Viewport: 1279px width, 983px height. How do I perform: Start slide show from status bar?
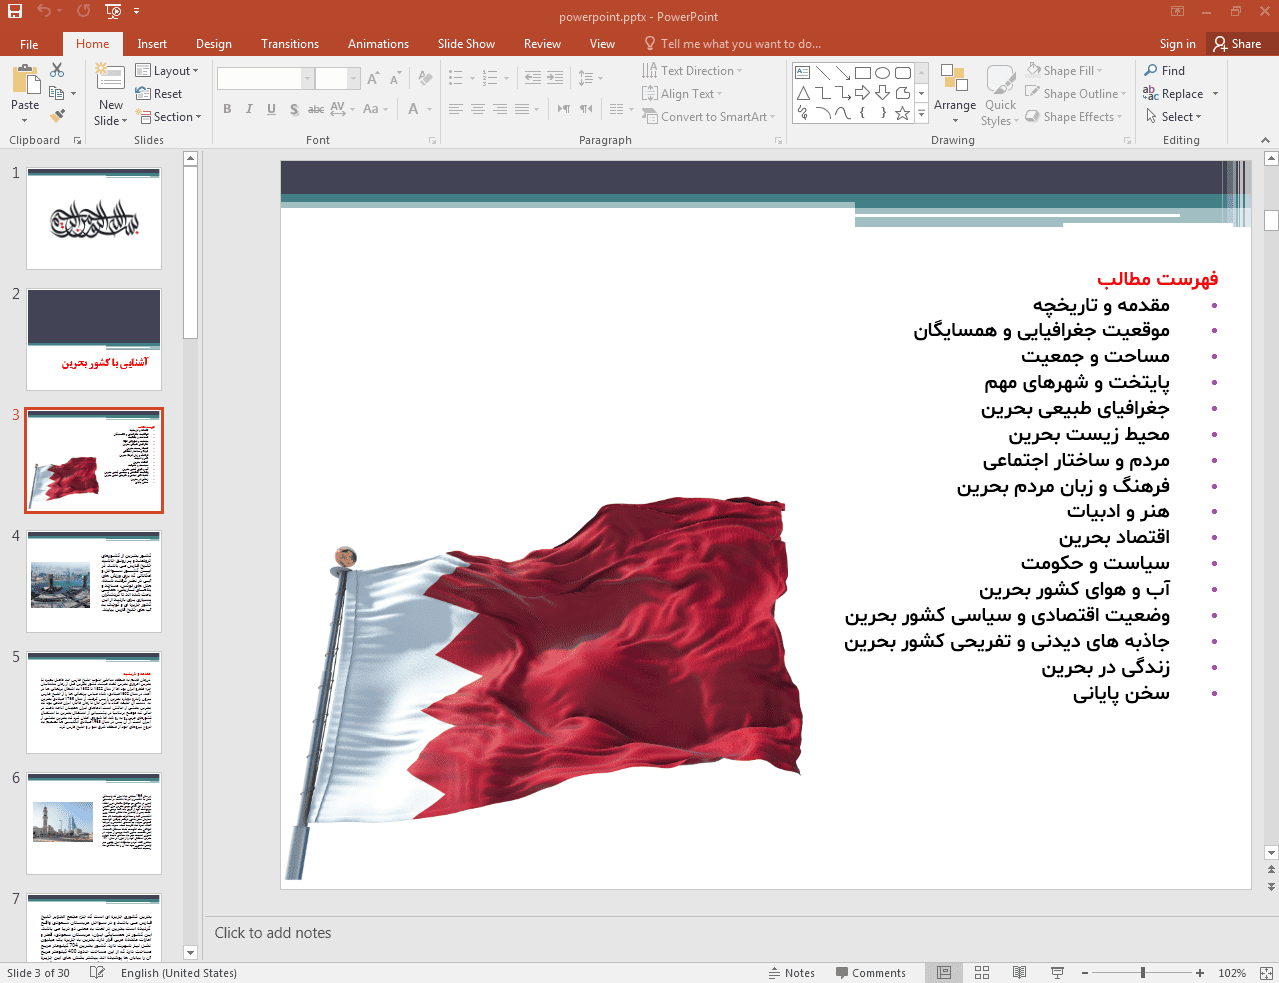1057,973
